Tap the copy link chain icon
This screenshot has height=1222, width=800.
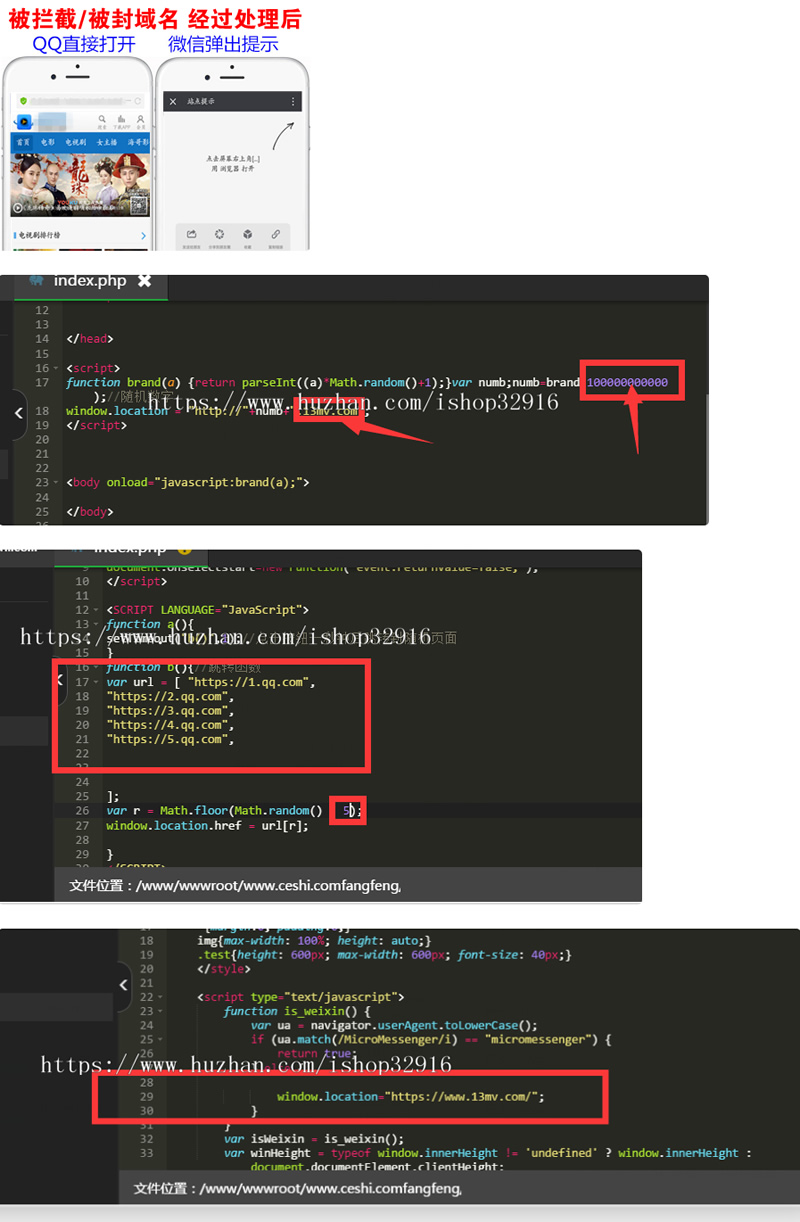pos(275,235)
